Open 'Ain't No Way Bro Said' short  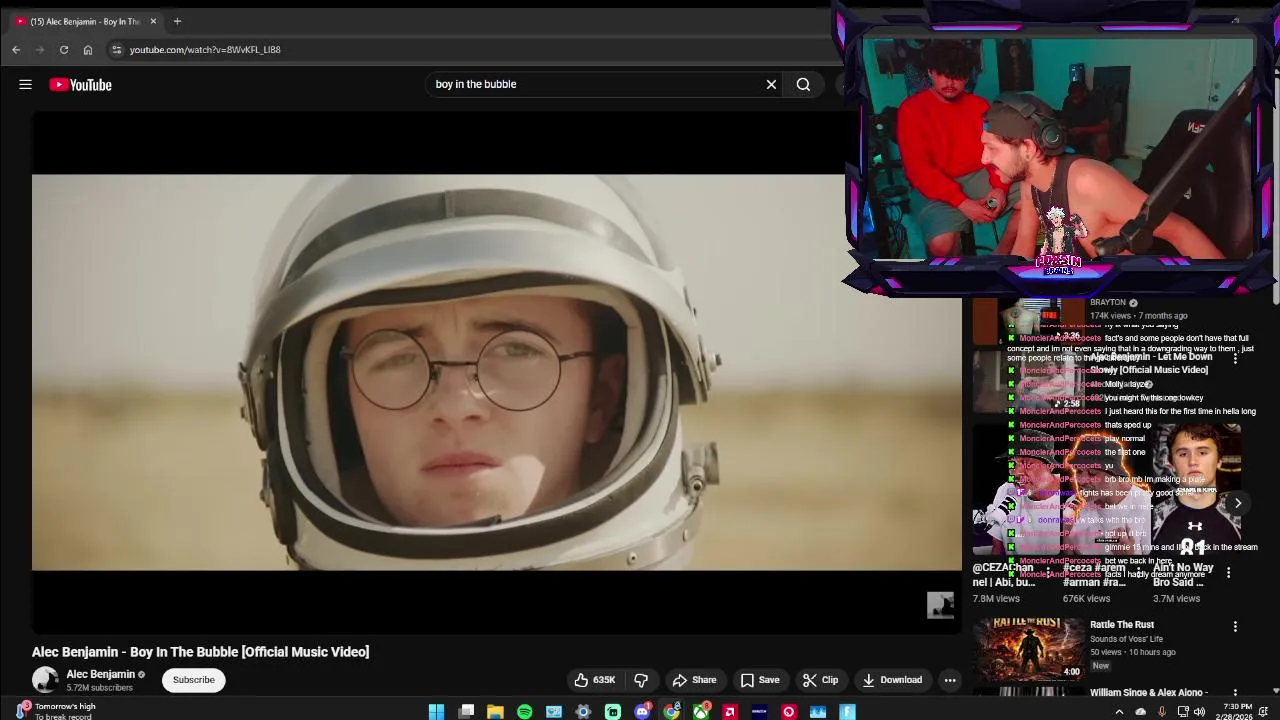coord(1196,490)
